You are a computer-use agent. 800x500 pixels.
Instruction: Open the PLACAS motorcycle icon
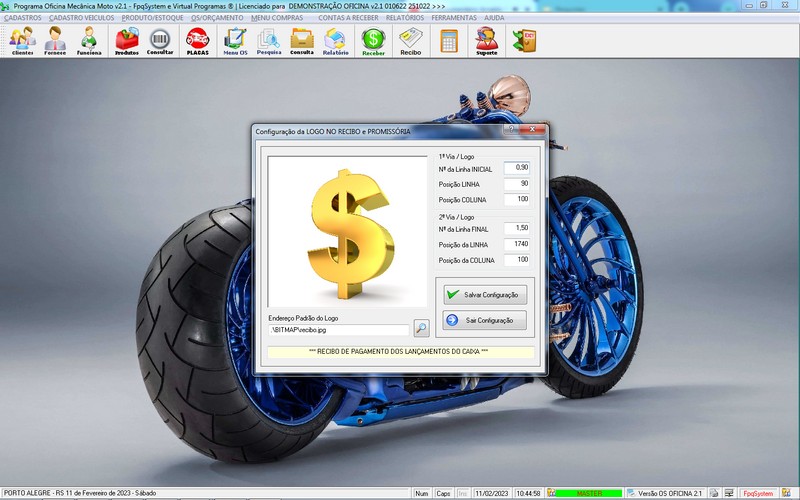click(x=197, y=41)
